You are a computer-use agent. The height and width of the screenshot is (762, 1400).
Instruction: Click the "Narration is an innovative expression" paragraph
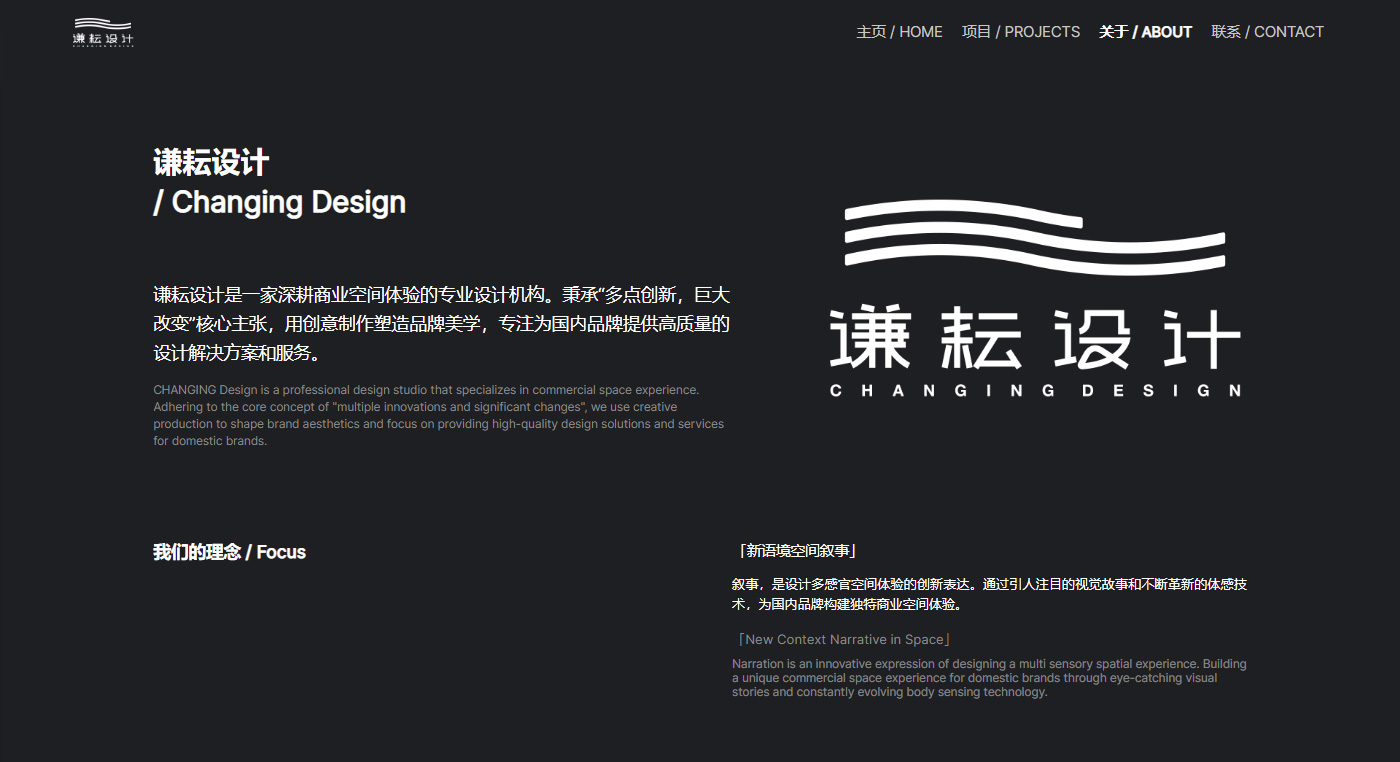tap(988, 678)
